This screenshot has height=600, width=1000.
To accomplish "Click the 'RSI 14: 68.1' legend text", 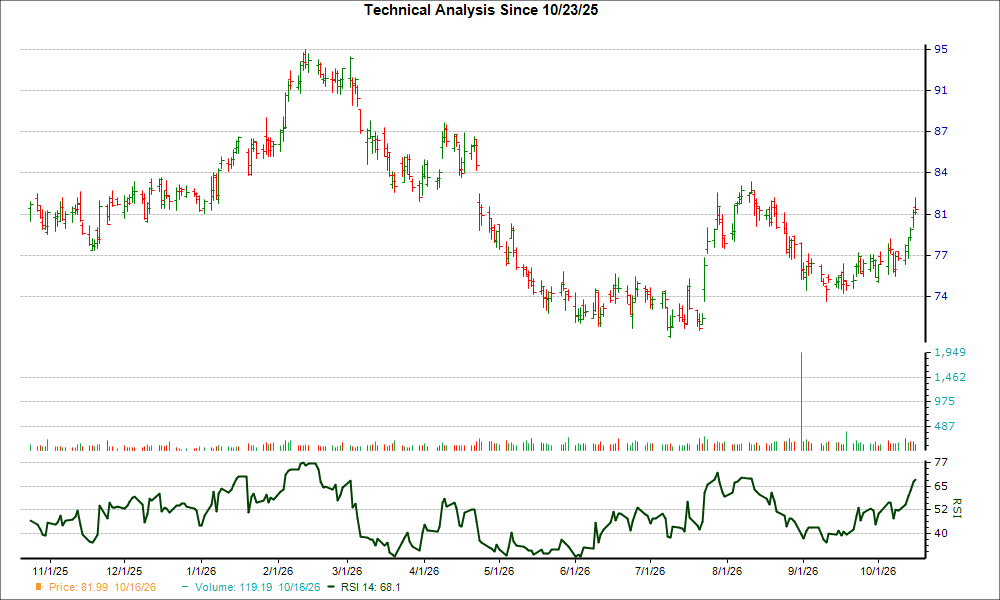I will (x=371, y=587).
